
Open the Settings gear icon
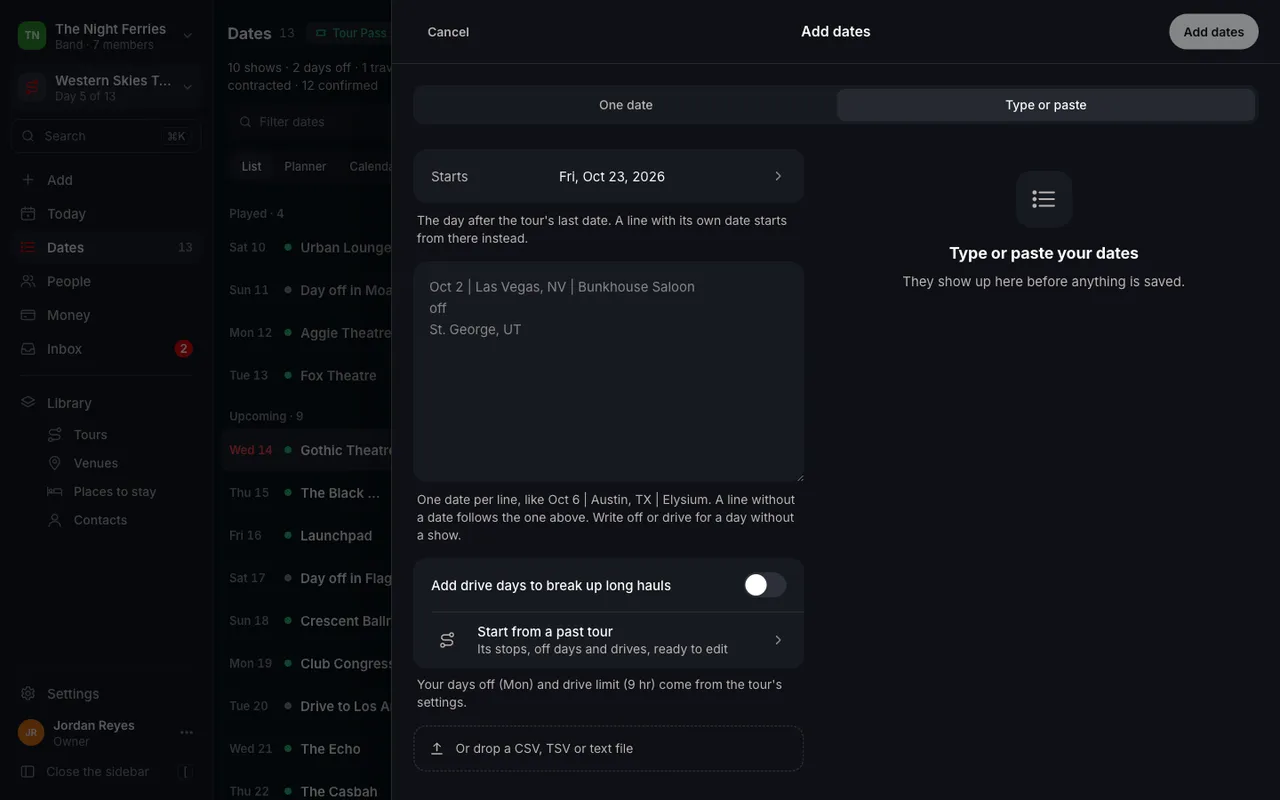28,694
